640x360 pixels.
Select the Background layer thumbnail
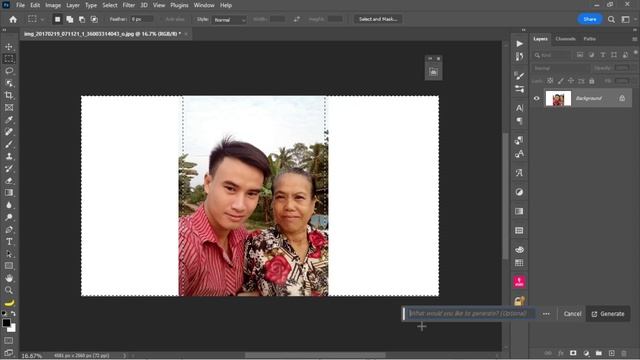[558, 98]
